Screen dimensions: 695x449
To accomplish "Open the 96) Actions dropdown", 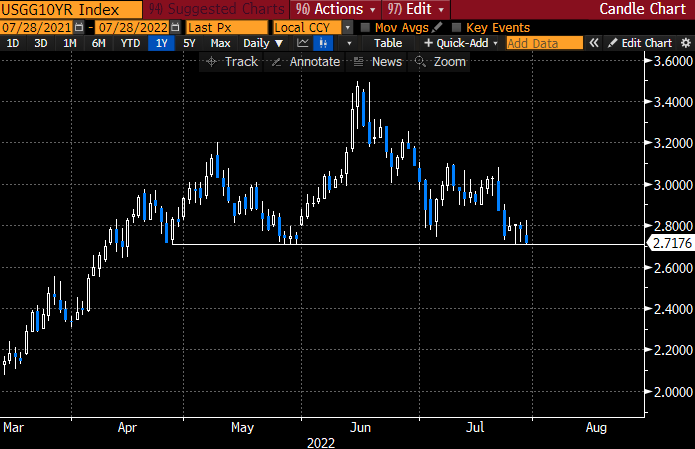I will point(336,9).
